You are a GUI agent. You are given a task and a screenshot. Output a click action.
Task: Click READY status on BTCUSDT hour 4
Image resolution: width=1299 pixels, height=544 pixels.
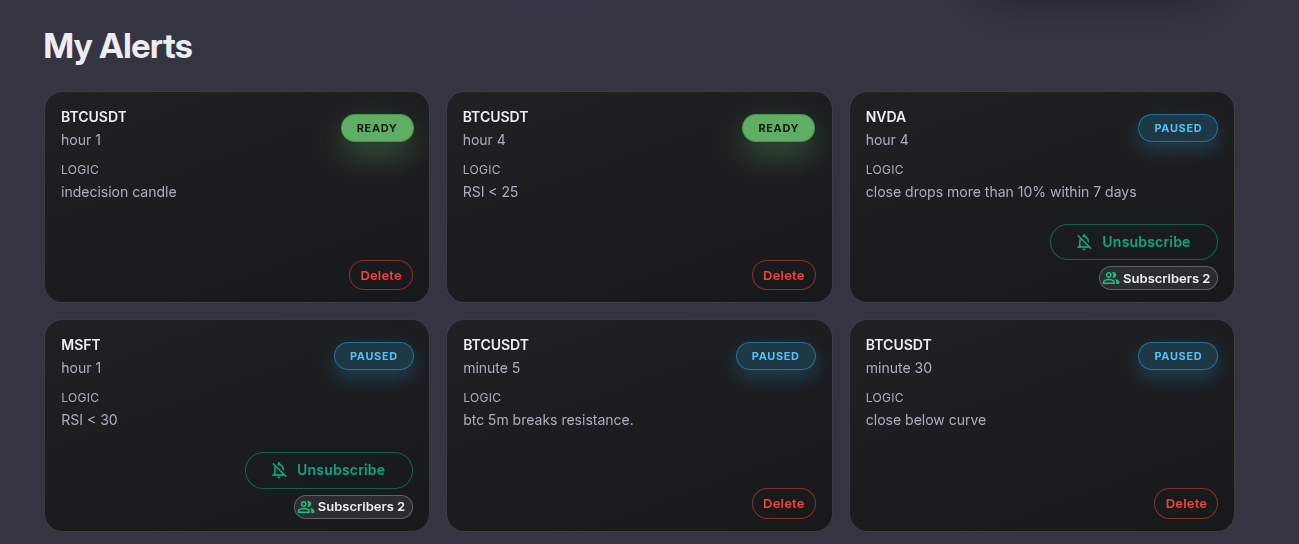click(x=778, y=128)
